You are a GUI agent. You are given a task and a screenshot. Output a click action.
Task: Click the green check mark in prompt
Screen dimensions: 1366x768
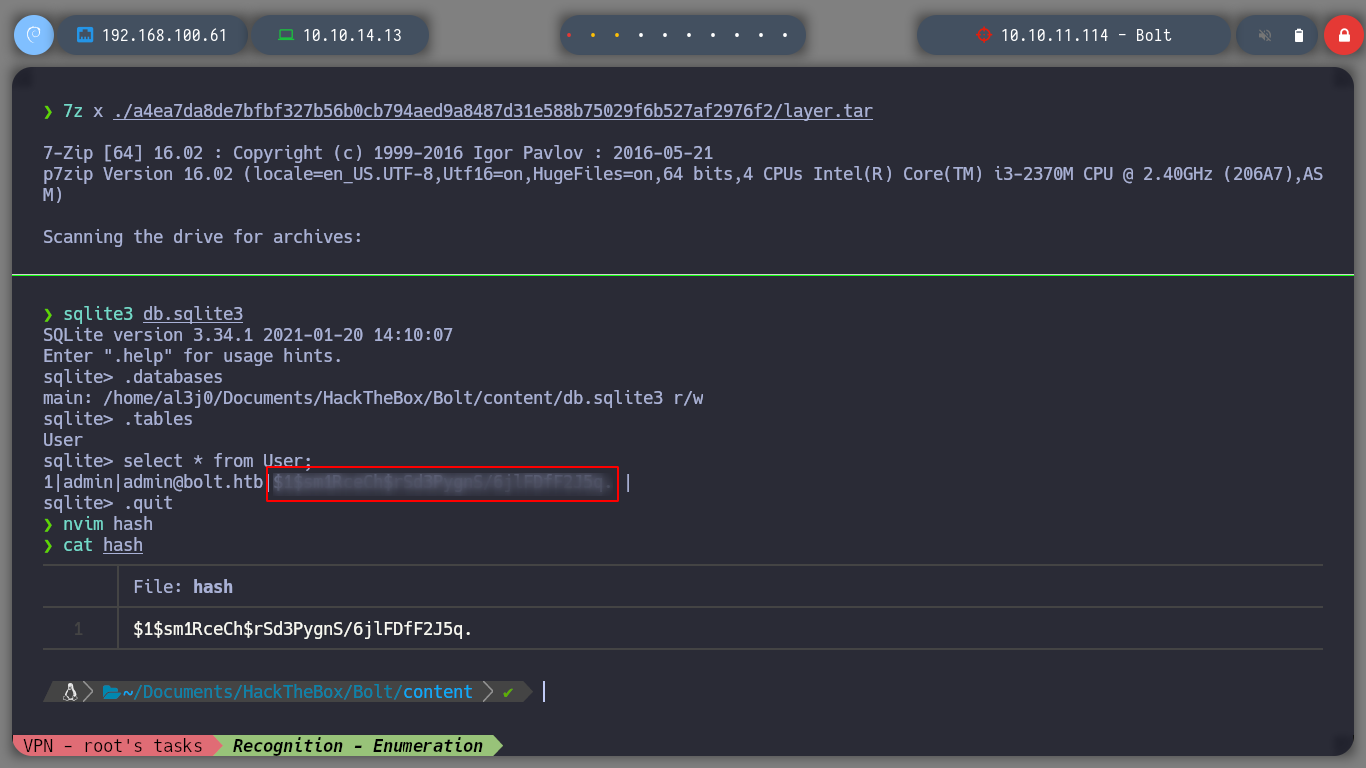[x=508, y=691]
